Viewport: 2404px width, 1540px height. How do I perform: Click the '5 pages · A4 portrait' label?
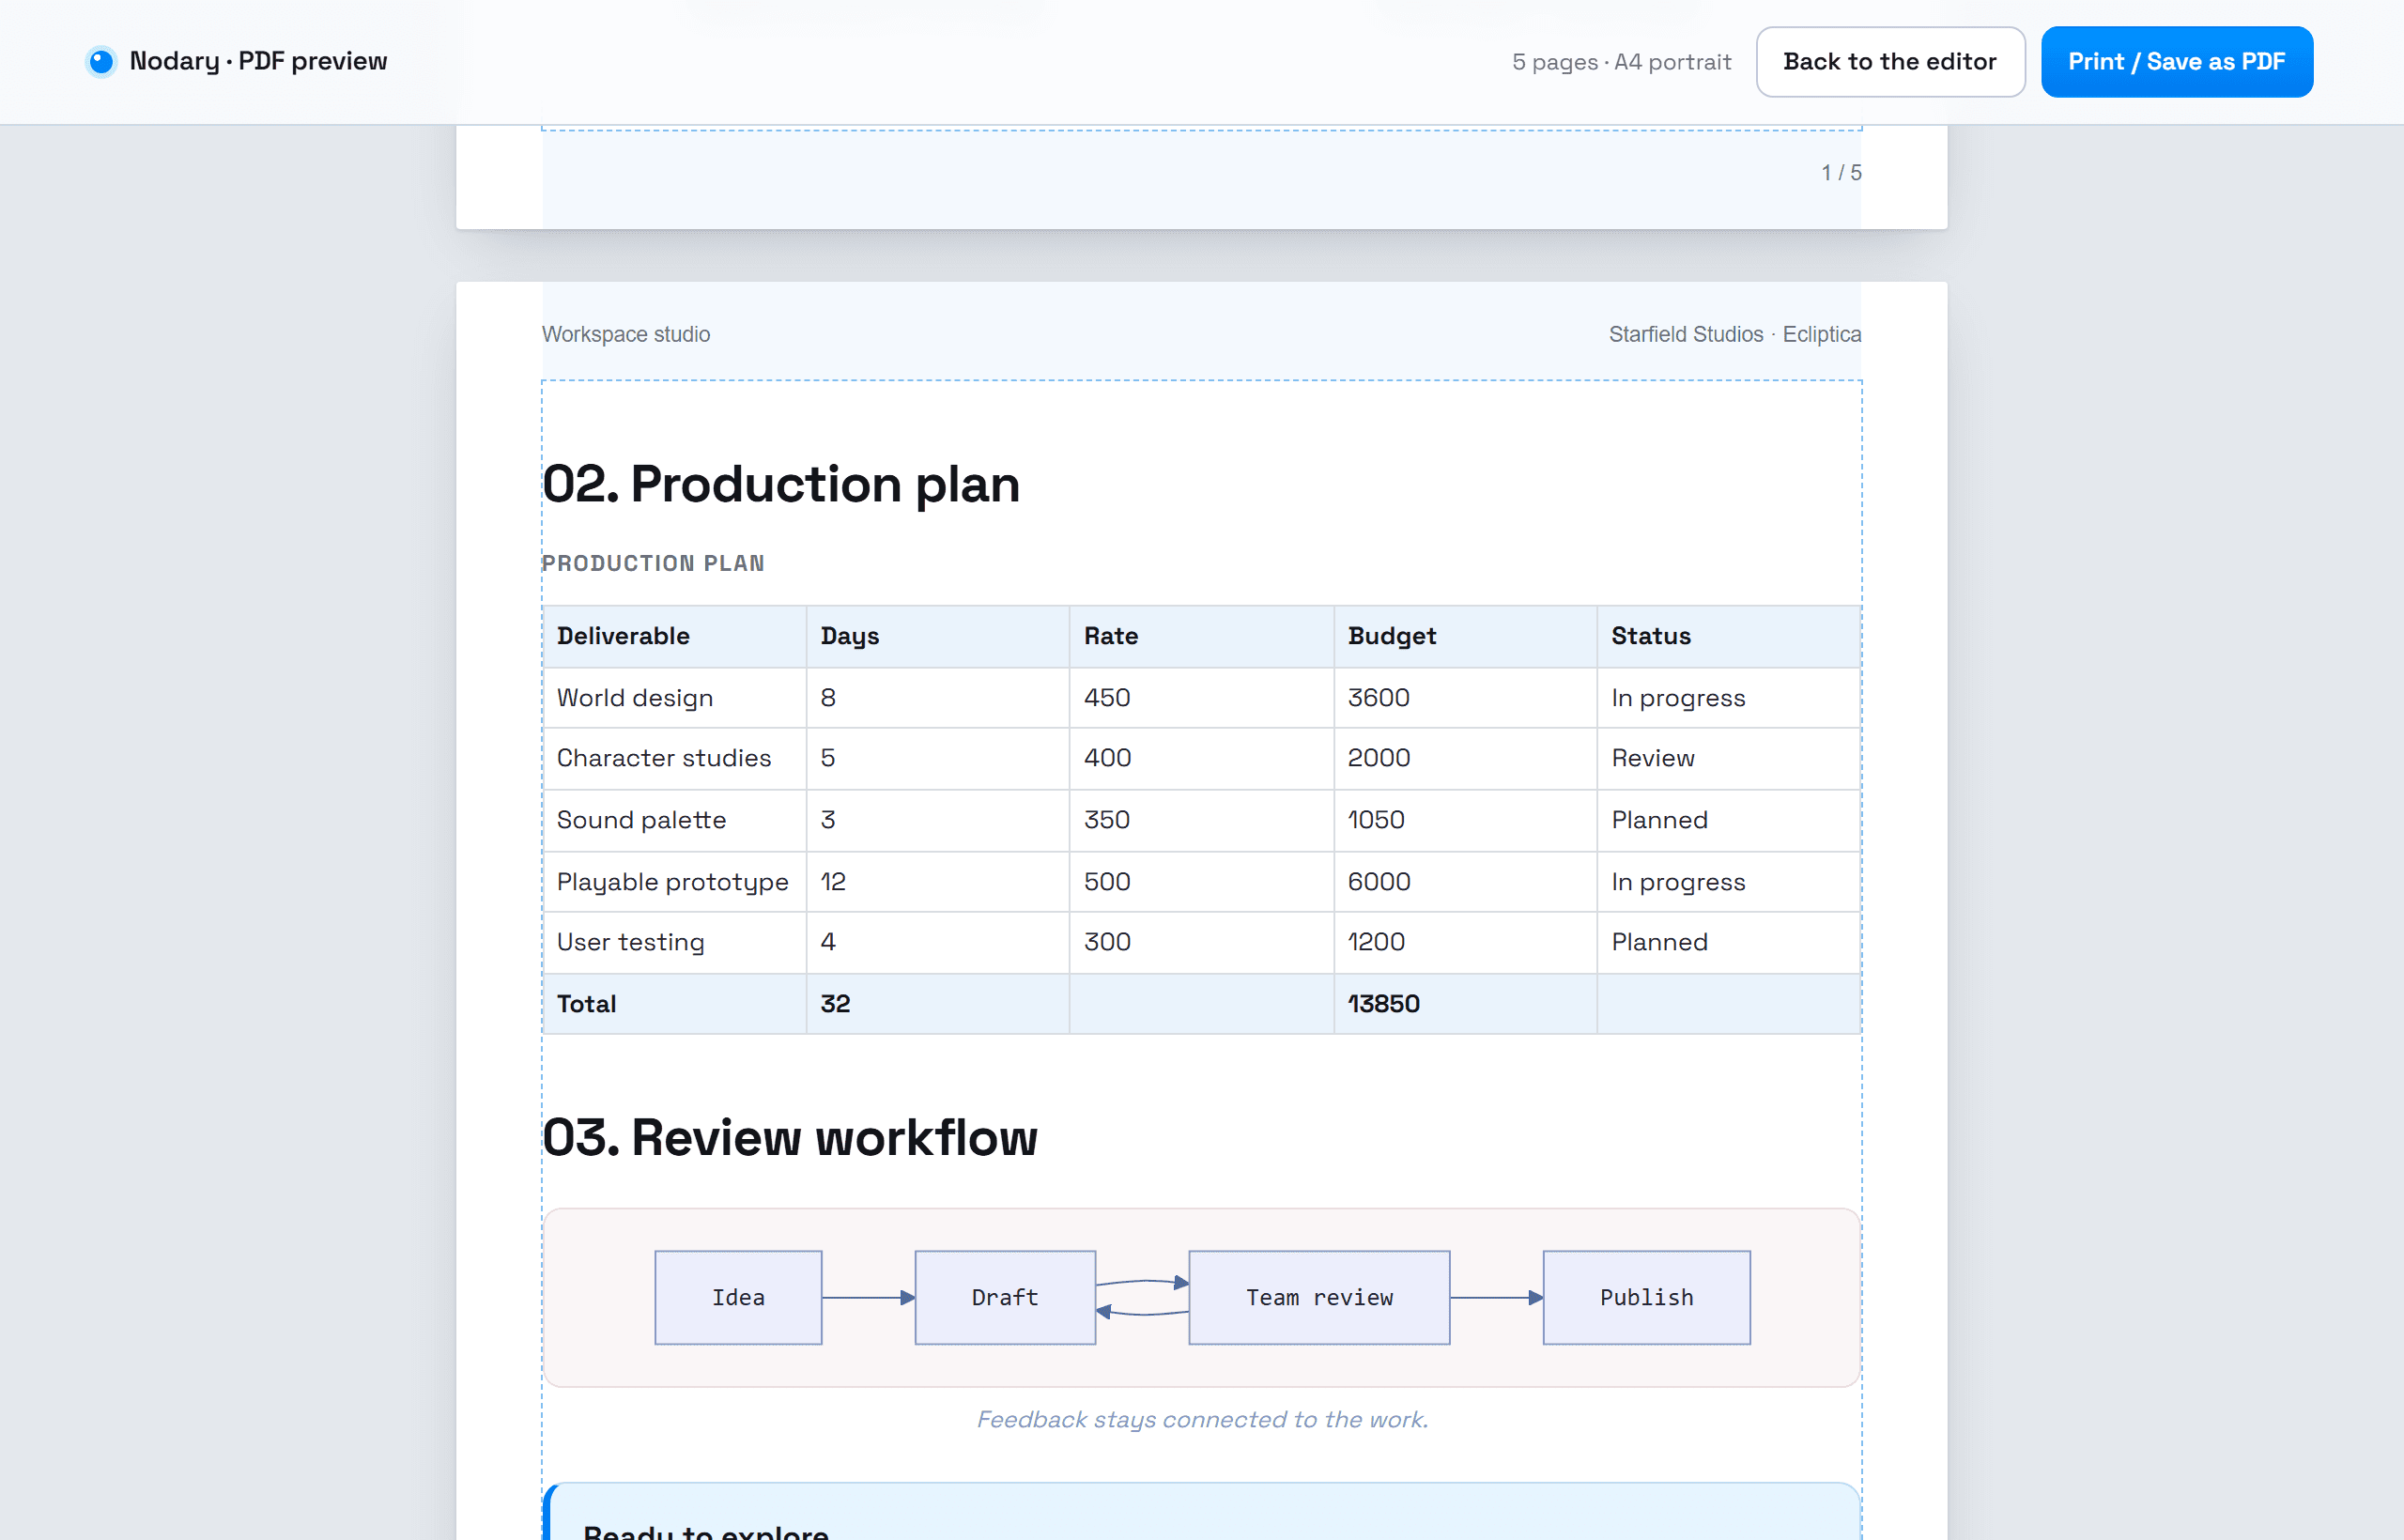[x=1621, y=62]
